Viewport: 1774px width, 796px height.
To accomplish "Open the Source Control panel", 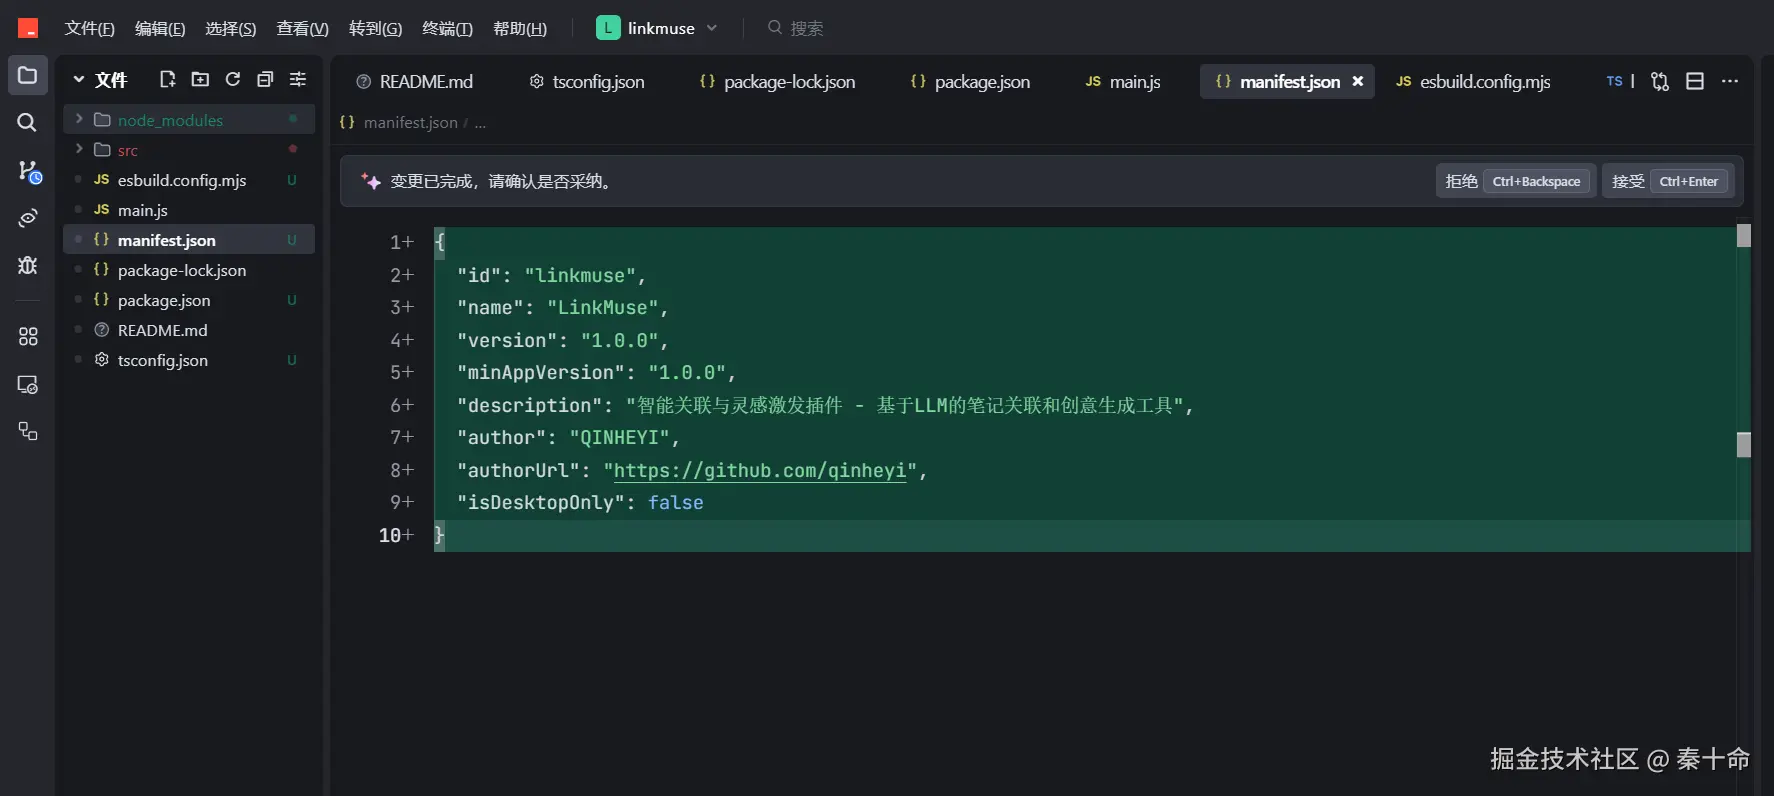I will (28, 171).
